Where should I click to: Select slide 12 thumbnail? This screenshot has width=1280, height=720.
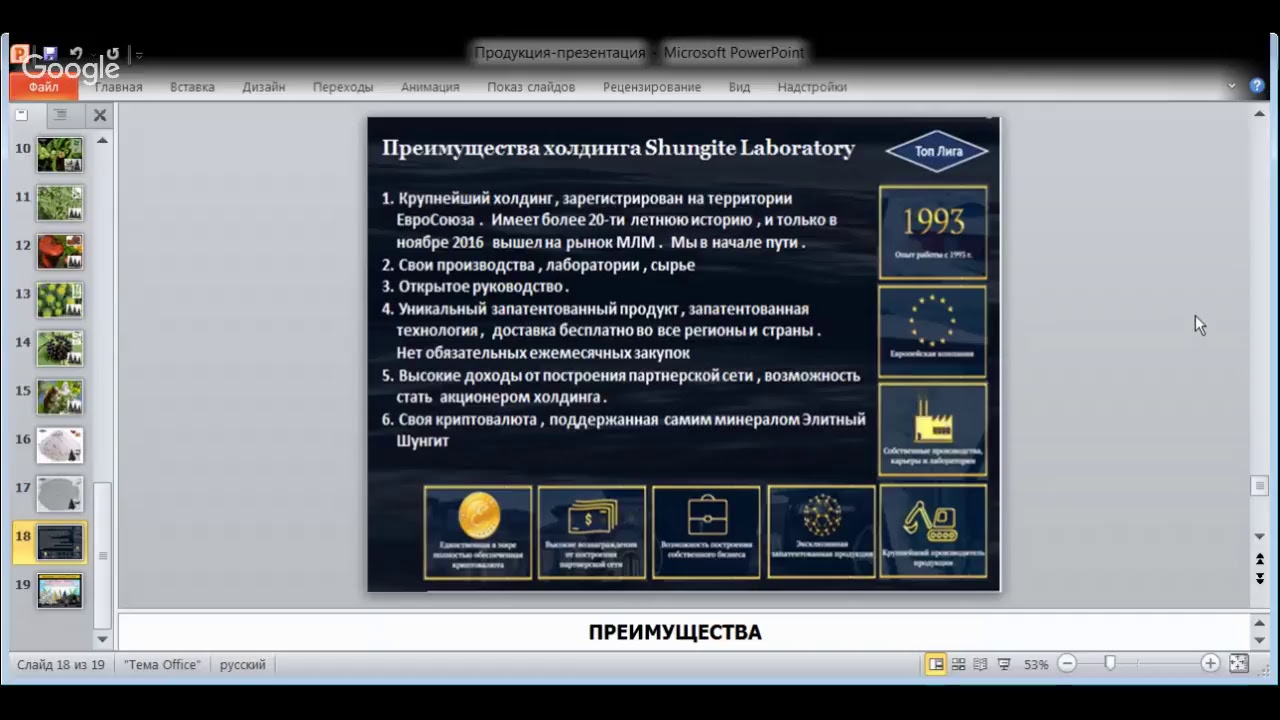click(60, 251)
